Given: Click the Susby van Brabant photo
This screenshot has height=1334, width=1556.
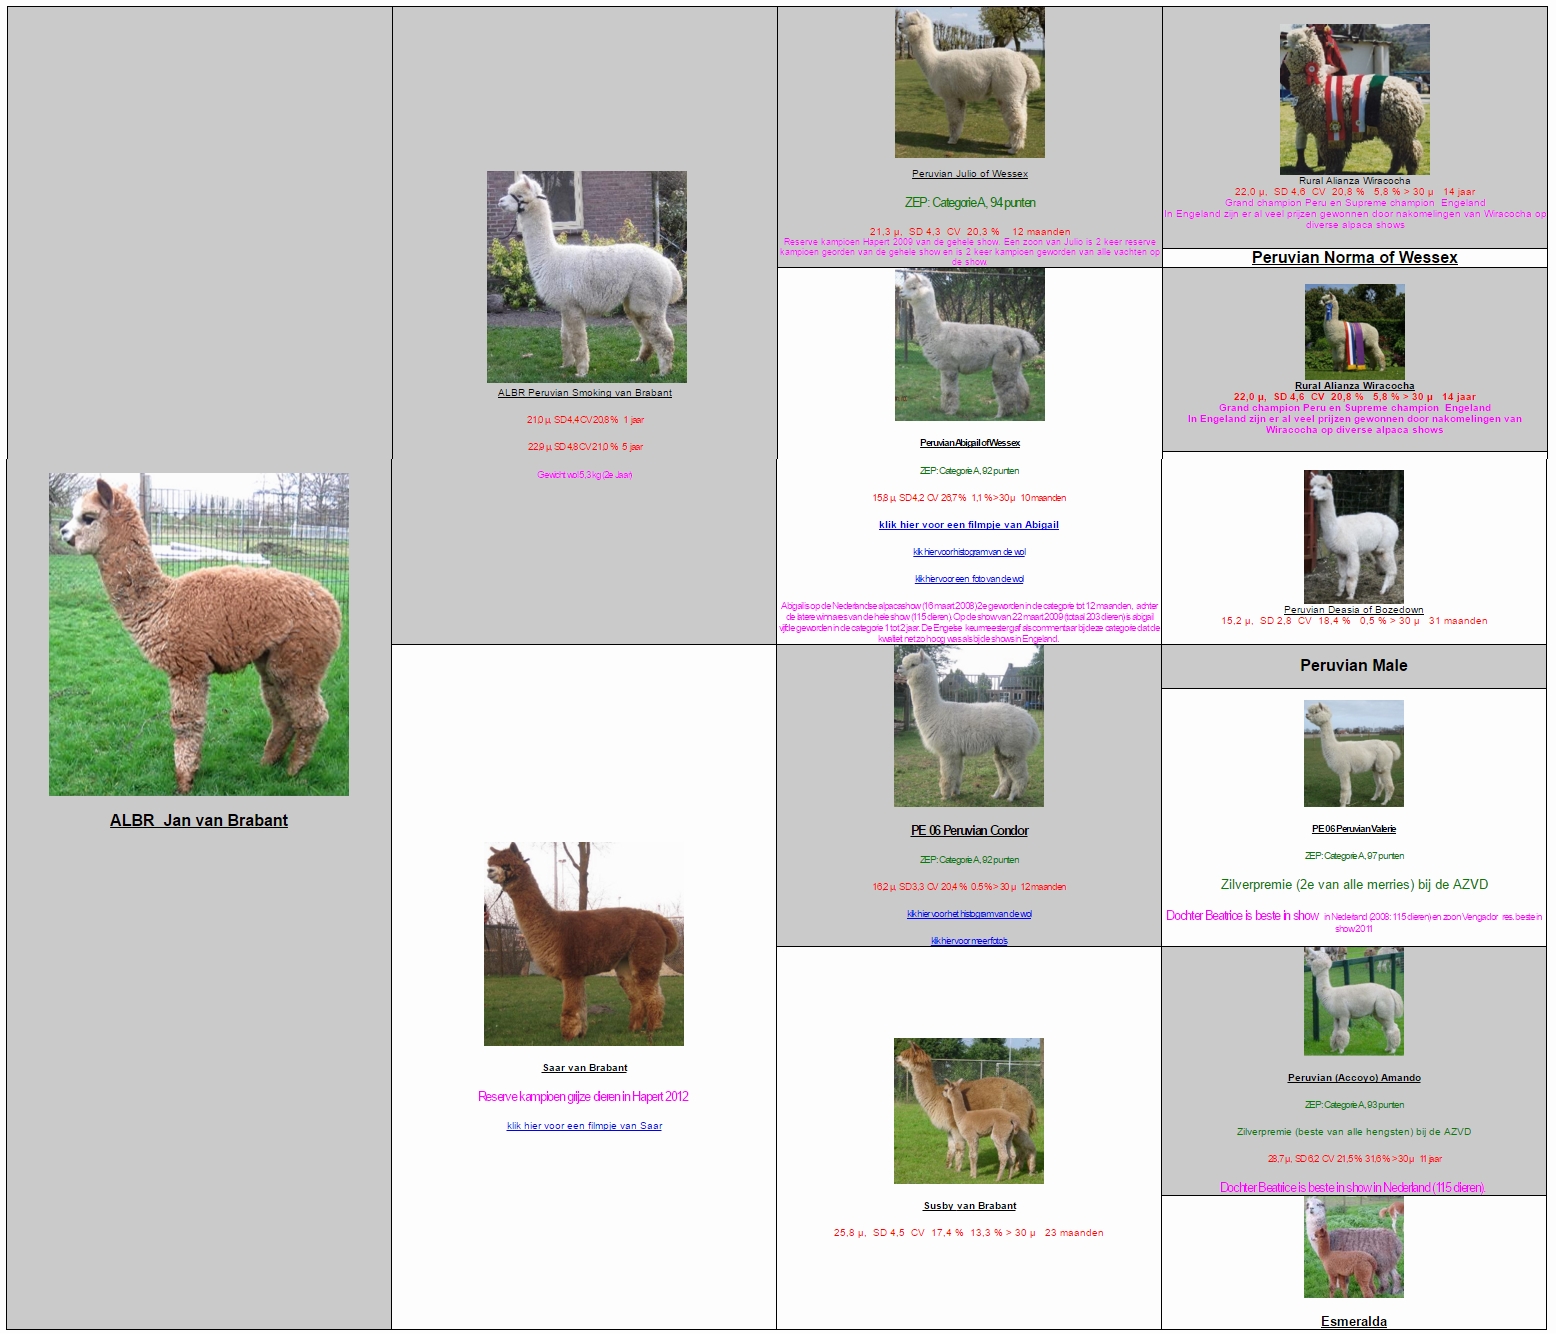Looking at the screenshot, I should point(968,1111).
